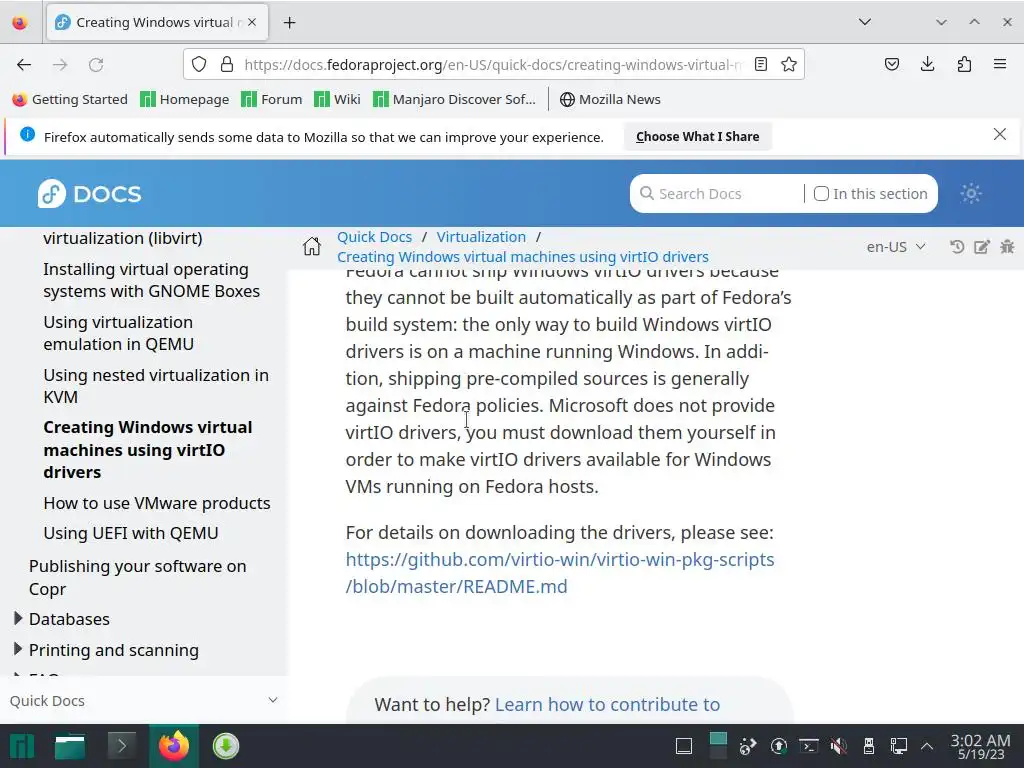Click Learn how to contribute link
1024x768 pixels.
pos(607,705)
